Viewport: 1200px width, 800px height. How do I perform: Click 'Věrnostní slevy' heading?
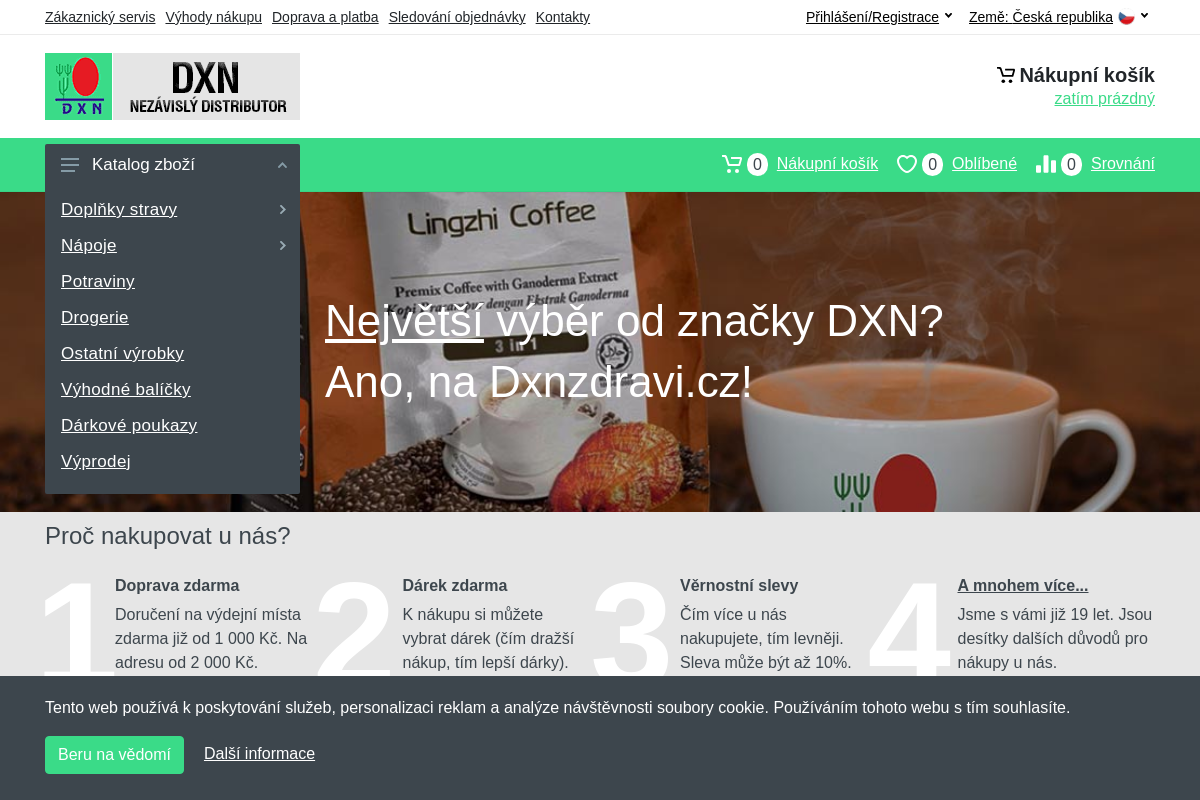pyautogui.click(x=739, y=586)
